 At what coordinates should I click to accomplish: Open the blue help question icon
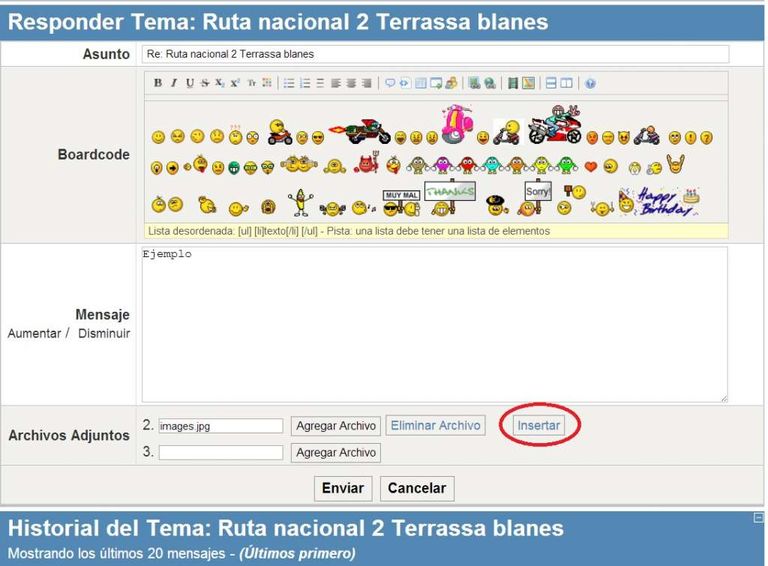[x=590, y=83]
